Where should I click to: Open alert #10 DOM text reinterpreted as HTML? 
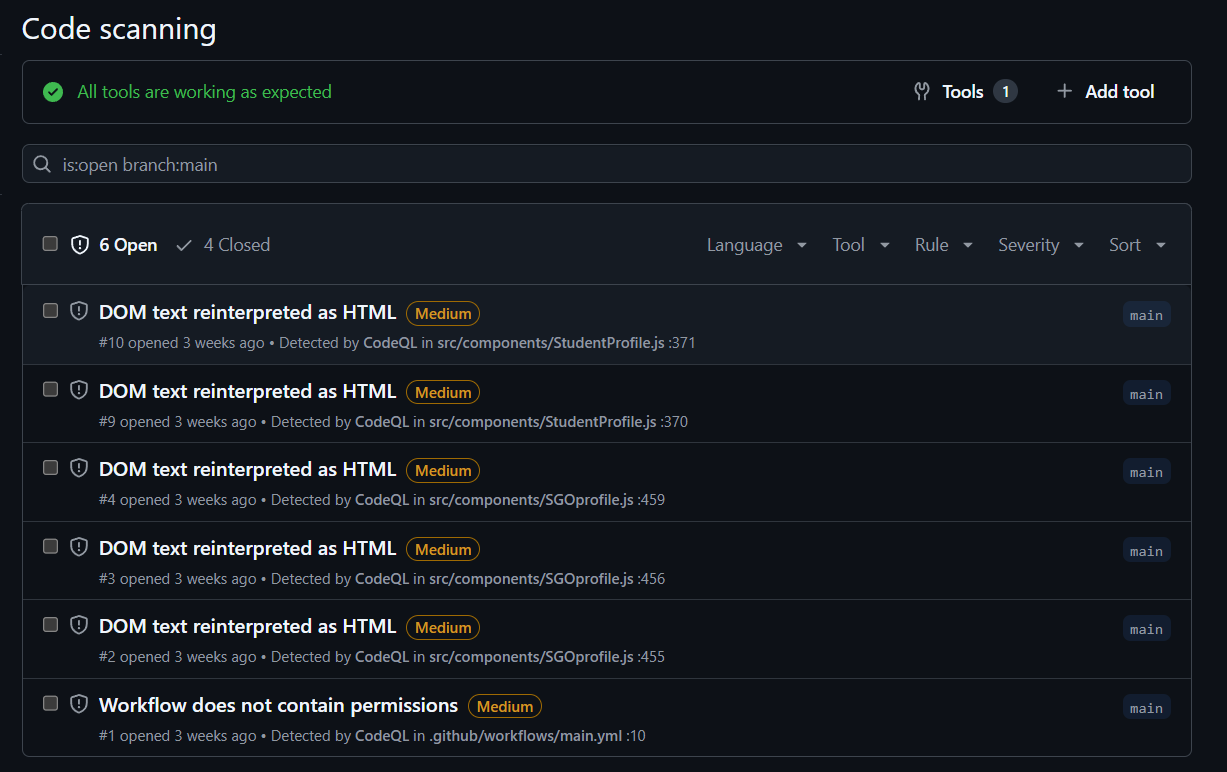point(247,312)
